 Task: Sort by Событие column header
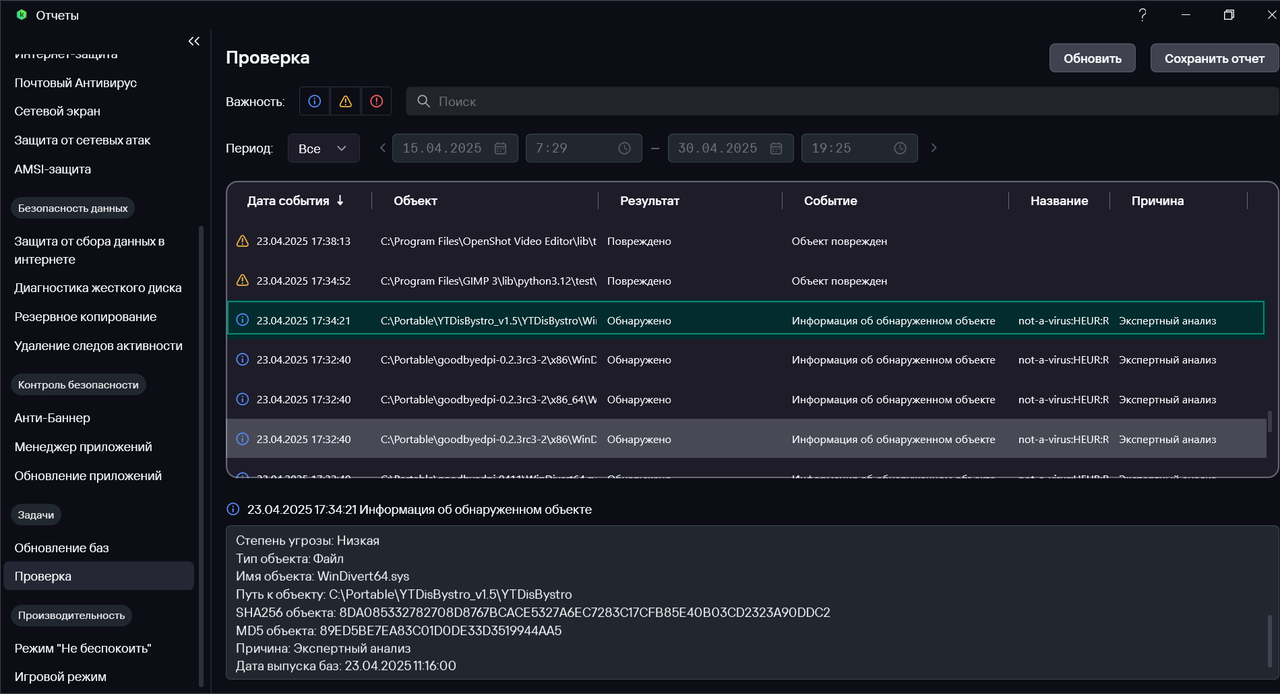(830, 200)
